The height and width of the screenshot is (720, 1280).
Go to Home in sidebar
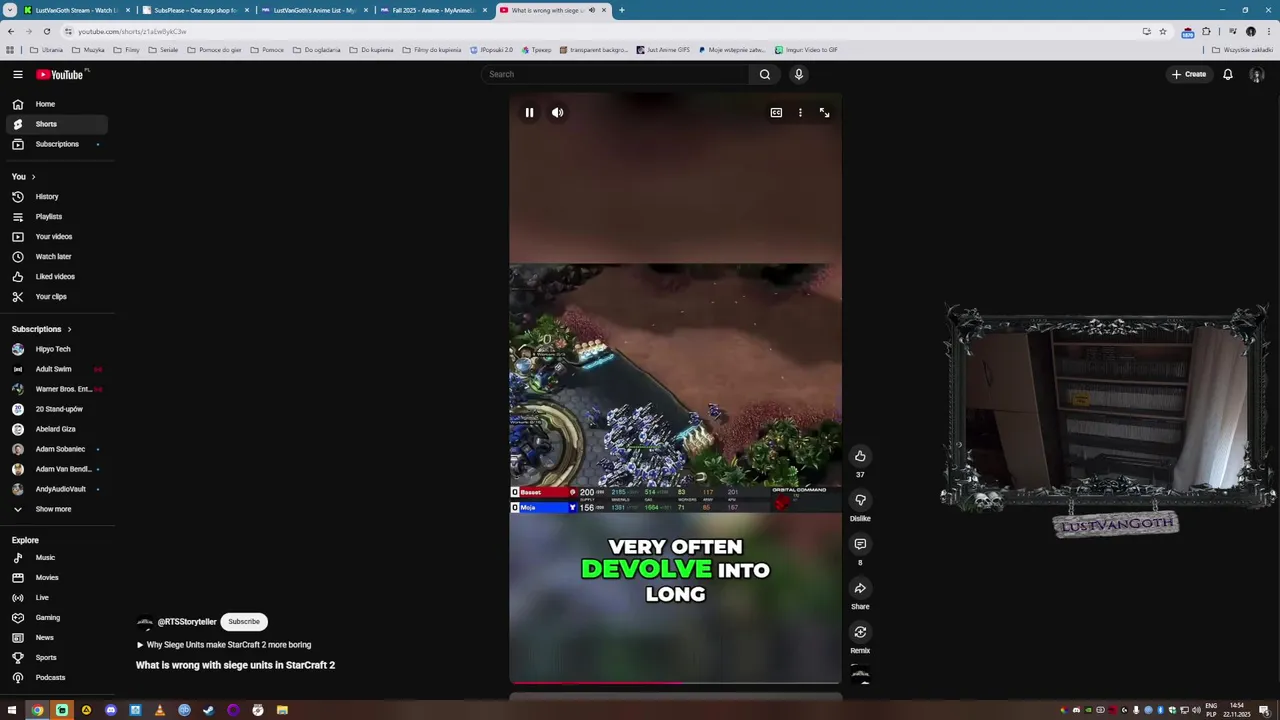click(55, 104)
